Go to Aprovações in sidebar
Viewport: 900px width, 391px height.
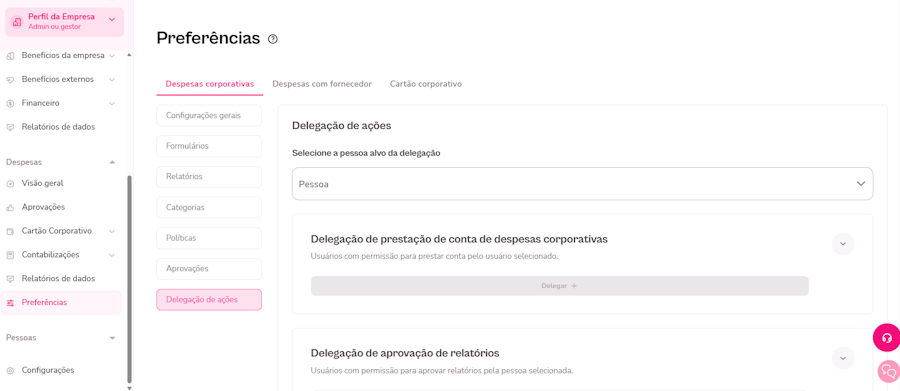point(44,207)
